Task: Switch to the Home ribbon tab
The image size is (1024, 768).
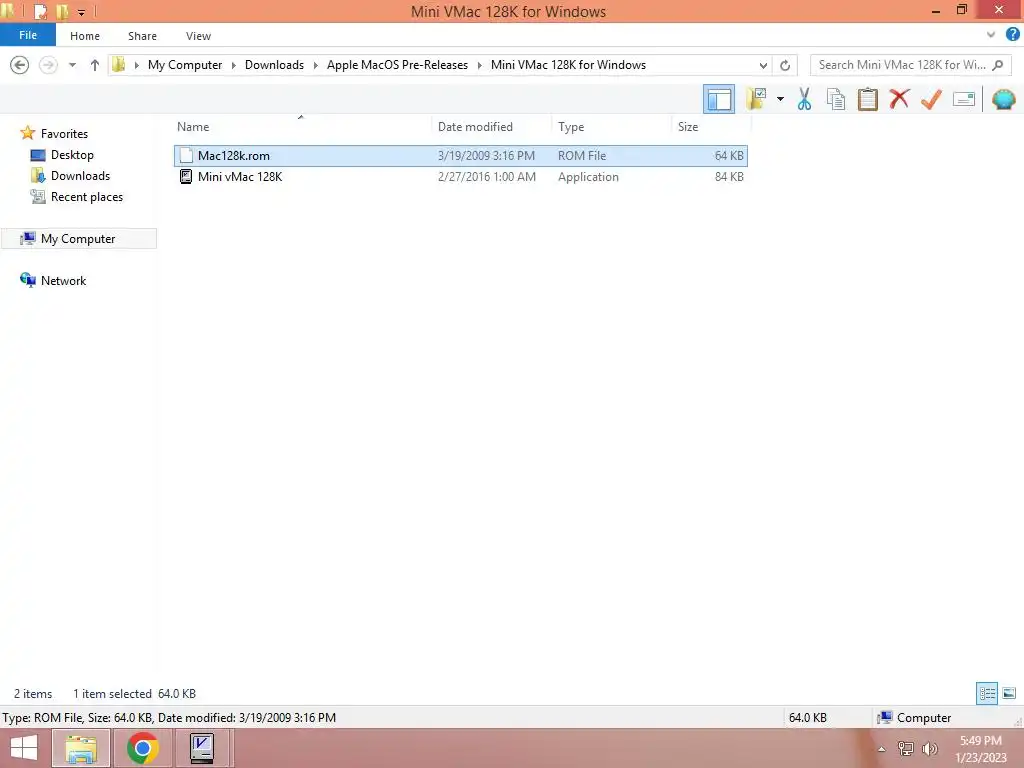Action: [x=85, y=36]
